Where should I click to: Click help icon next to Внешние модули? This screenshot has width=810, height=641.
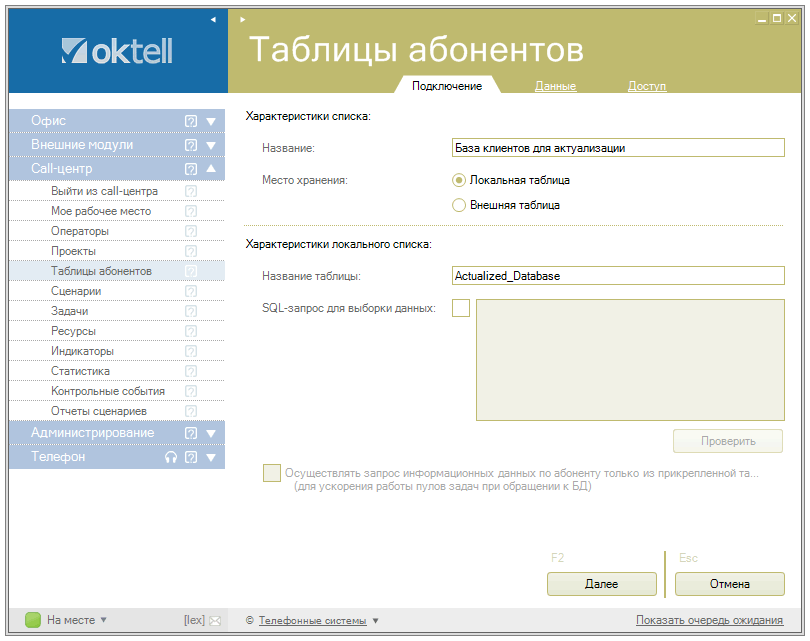[190, 145]
